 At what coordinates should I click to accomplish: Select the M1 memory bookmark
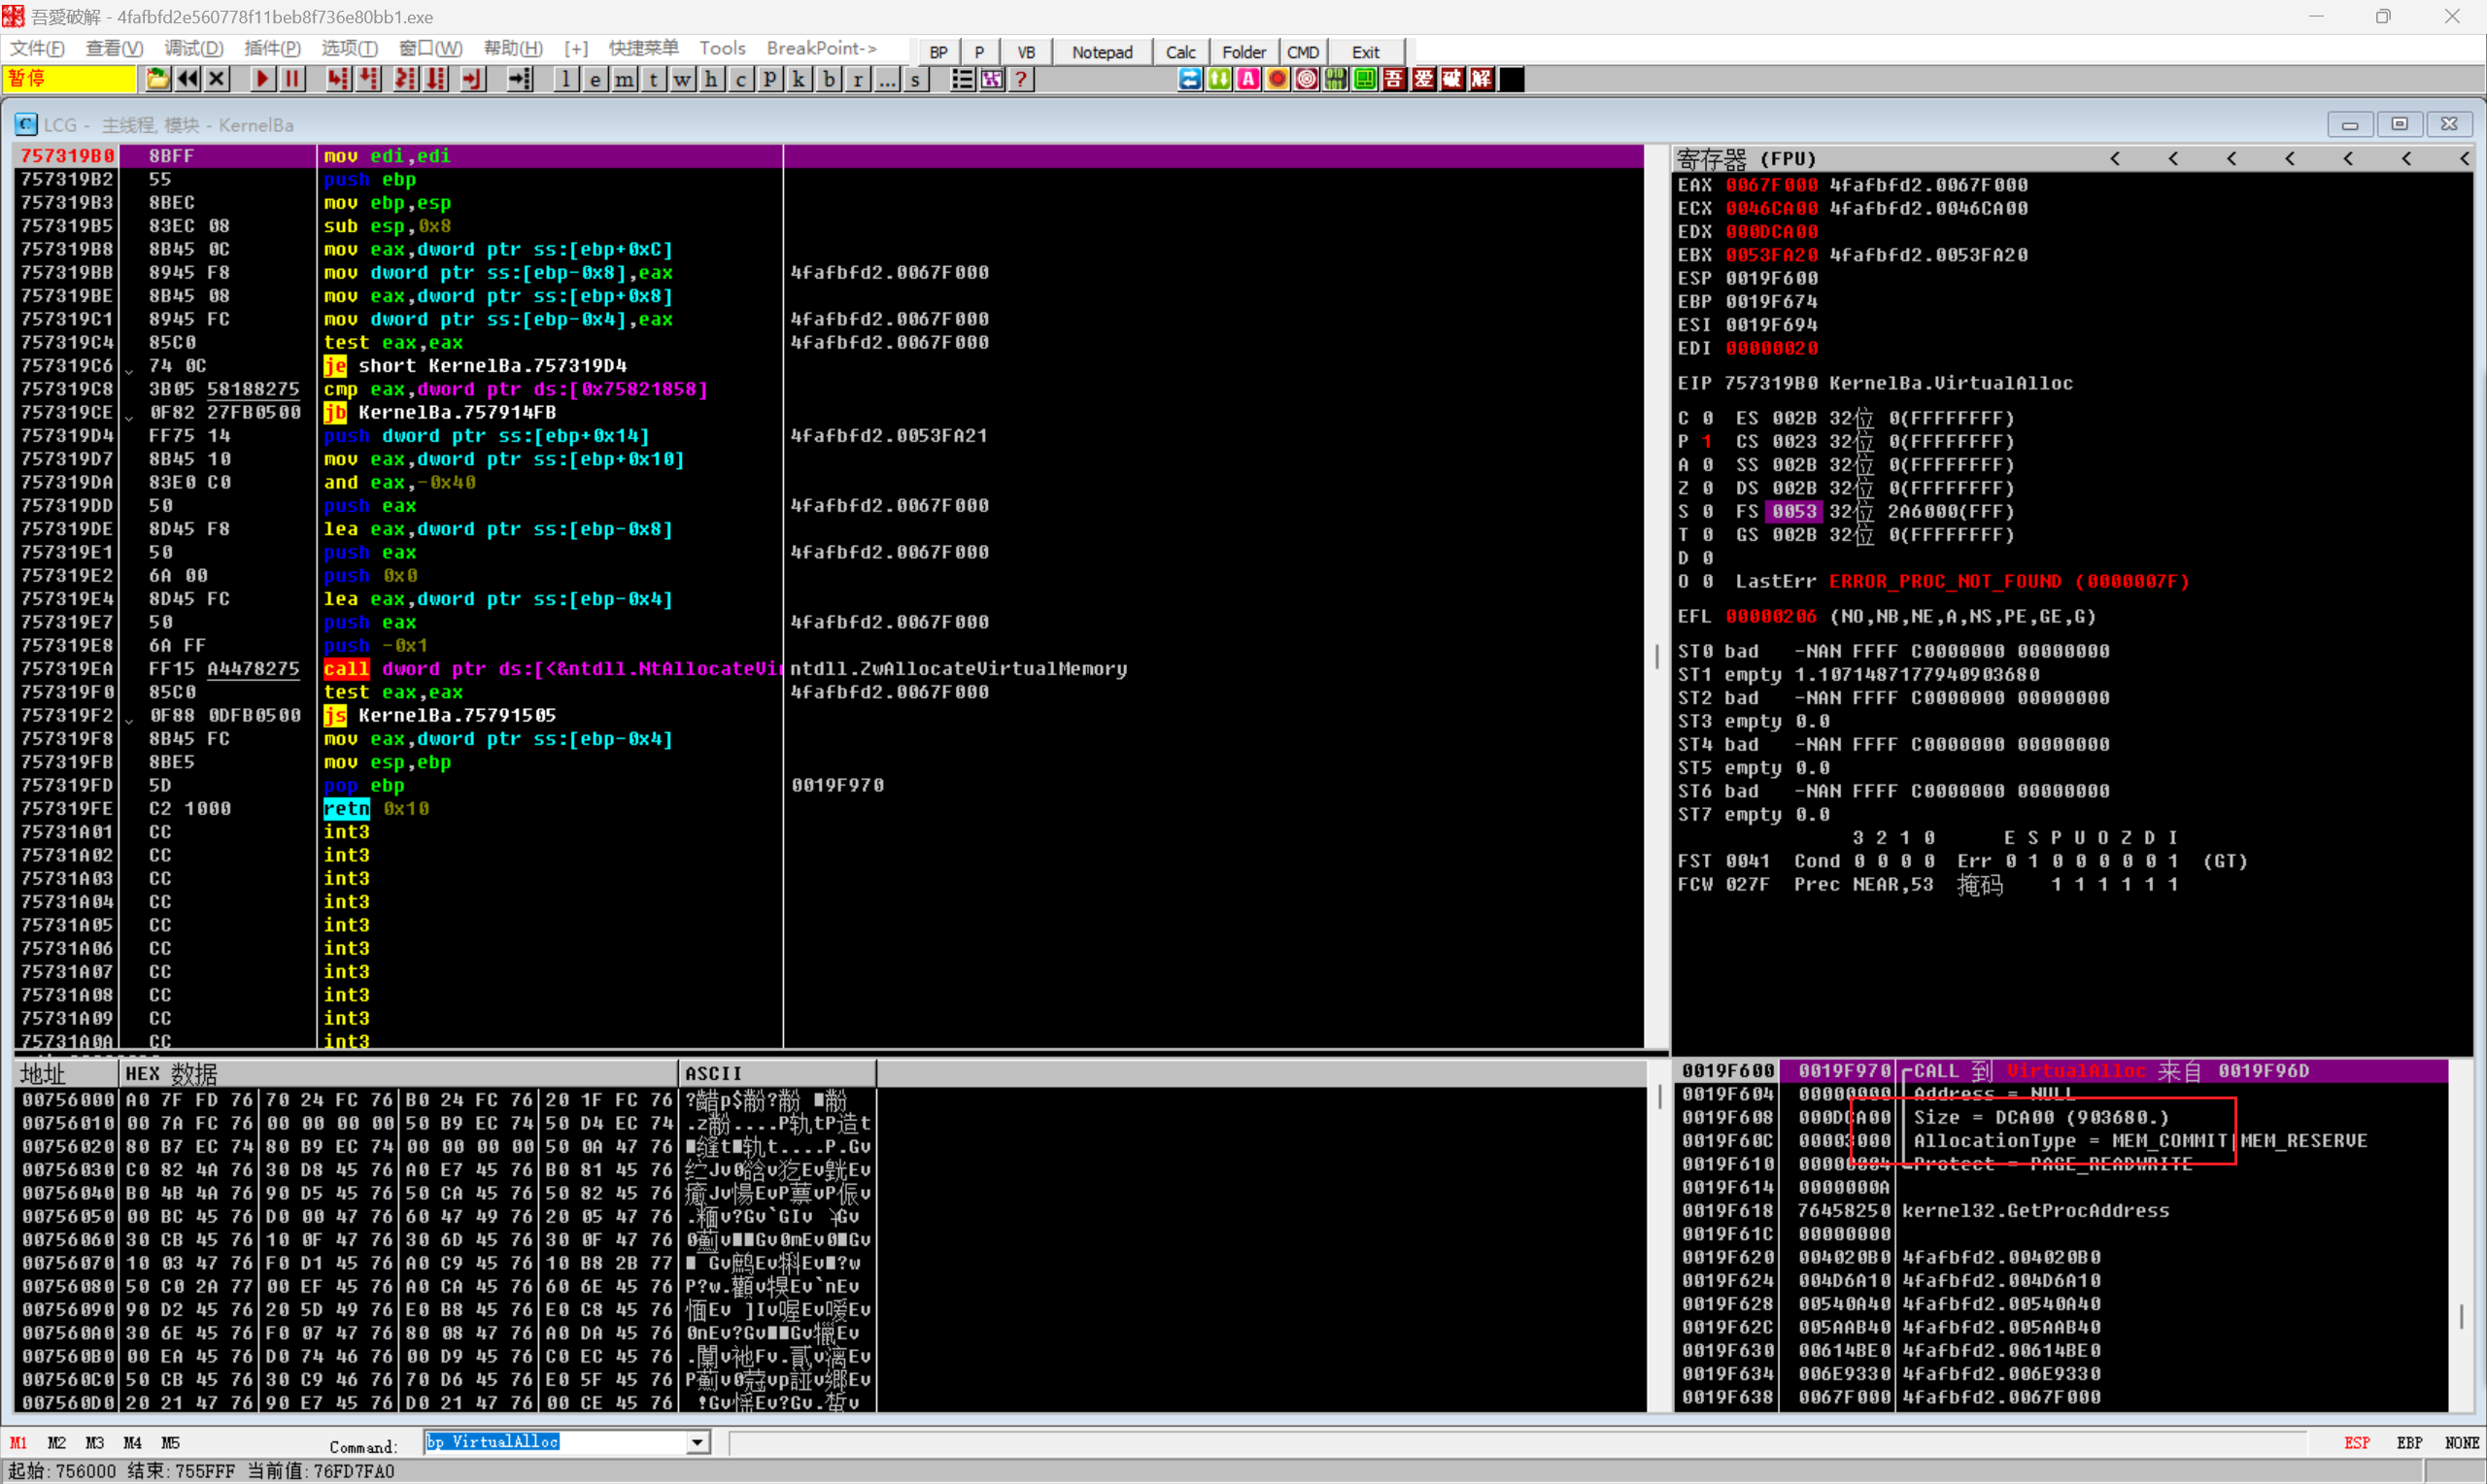(x=18, y=1443)
